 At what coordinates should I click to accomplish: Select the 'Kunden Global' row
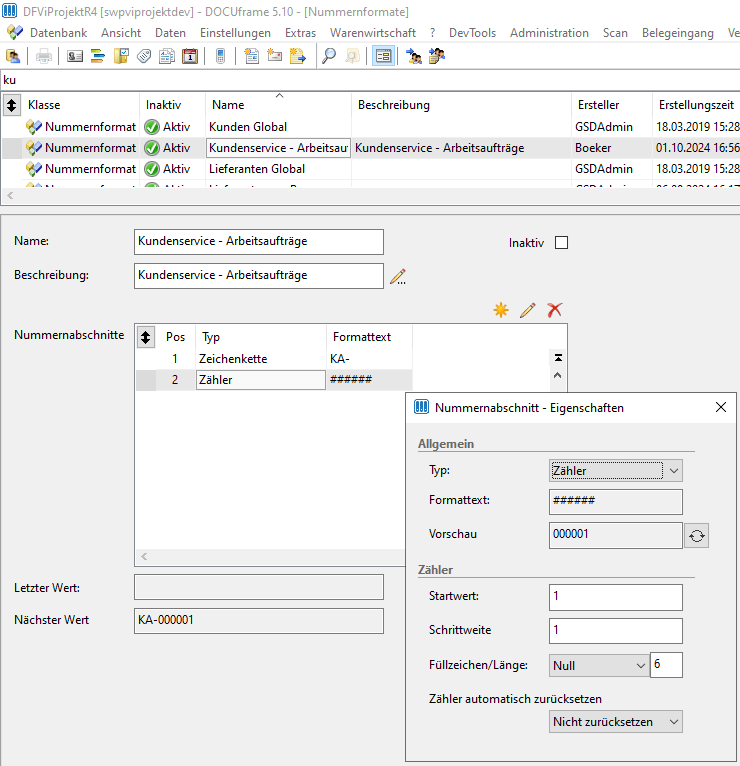coord(370,127)
